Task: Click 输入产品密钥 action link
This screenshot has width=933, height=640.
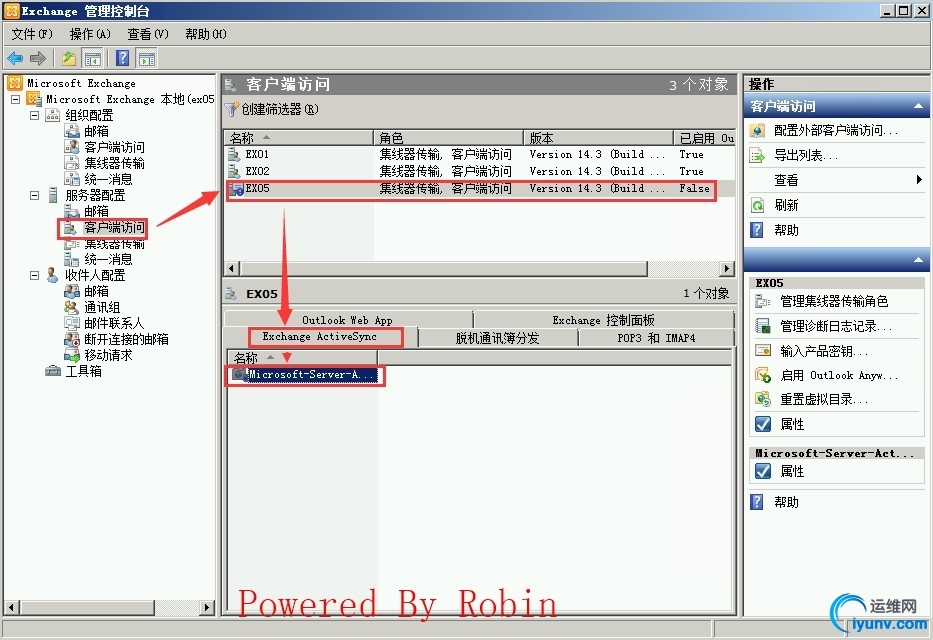Action: (x=824, y=350)
